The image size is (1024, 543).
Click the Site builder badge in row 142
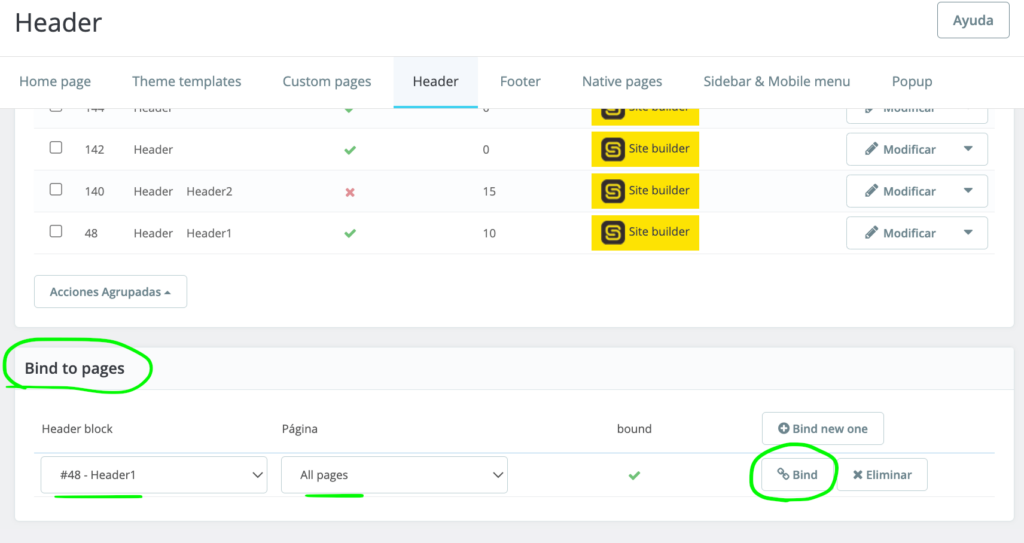(645, 149)
